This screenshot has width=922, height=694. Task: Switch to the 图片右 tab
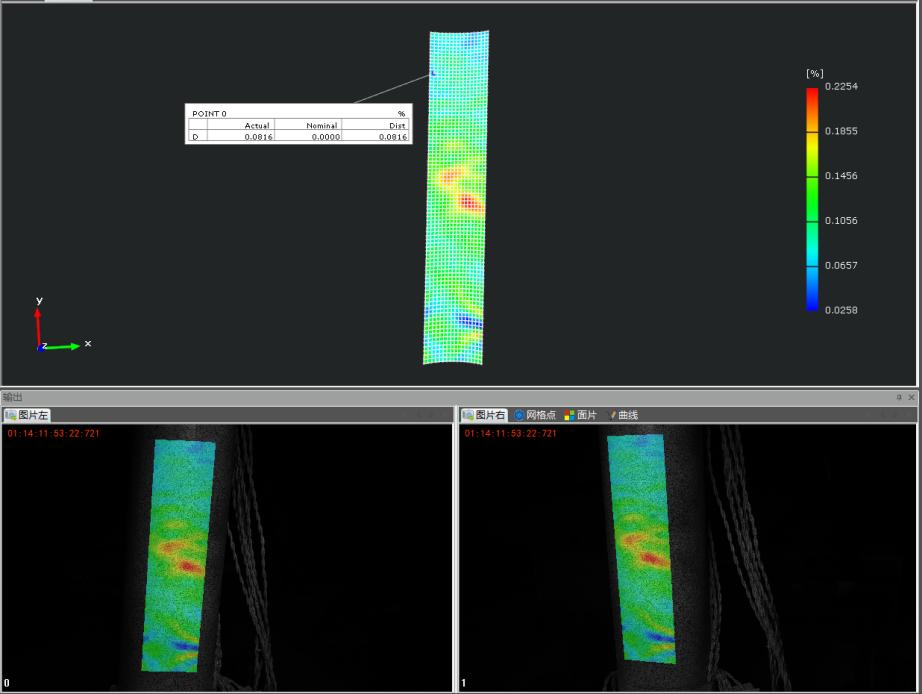click(483, 415)
